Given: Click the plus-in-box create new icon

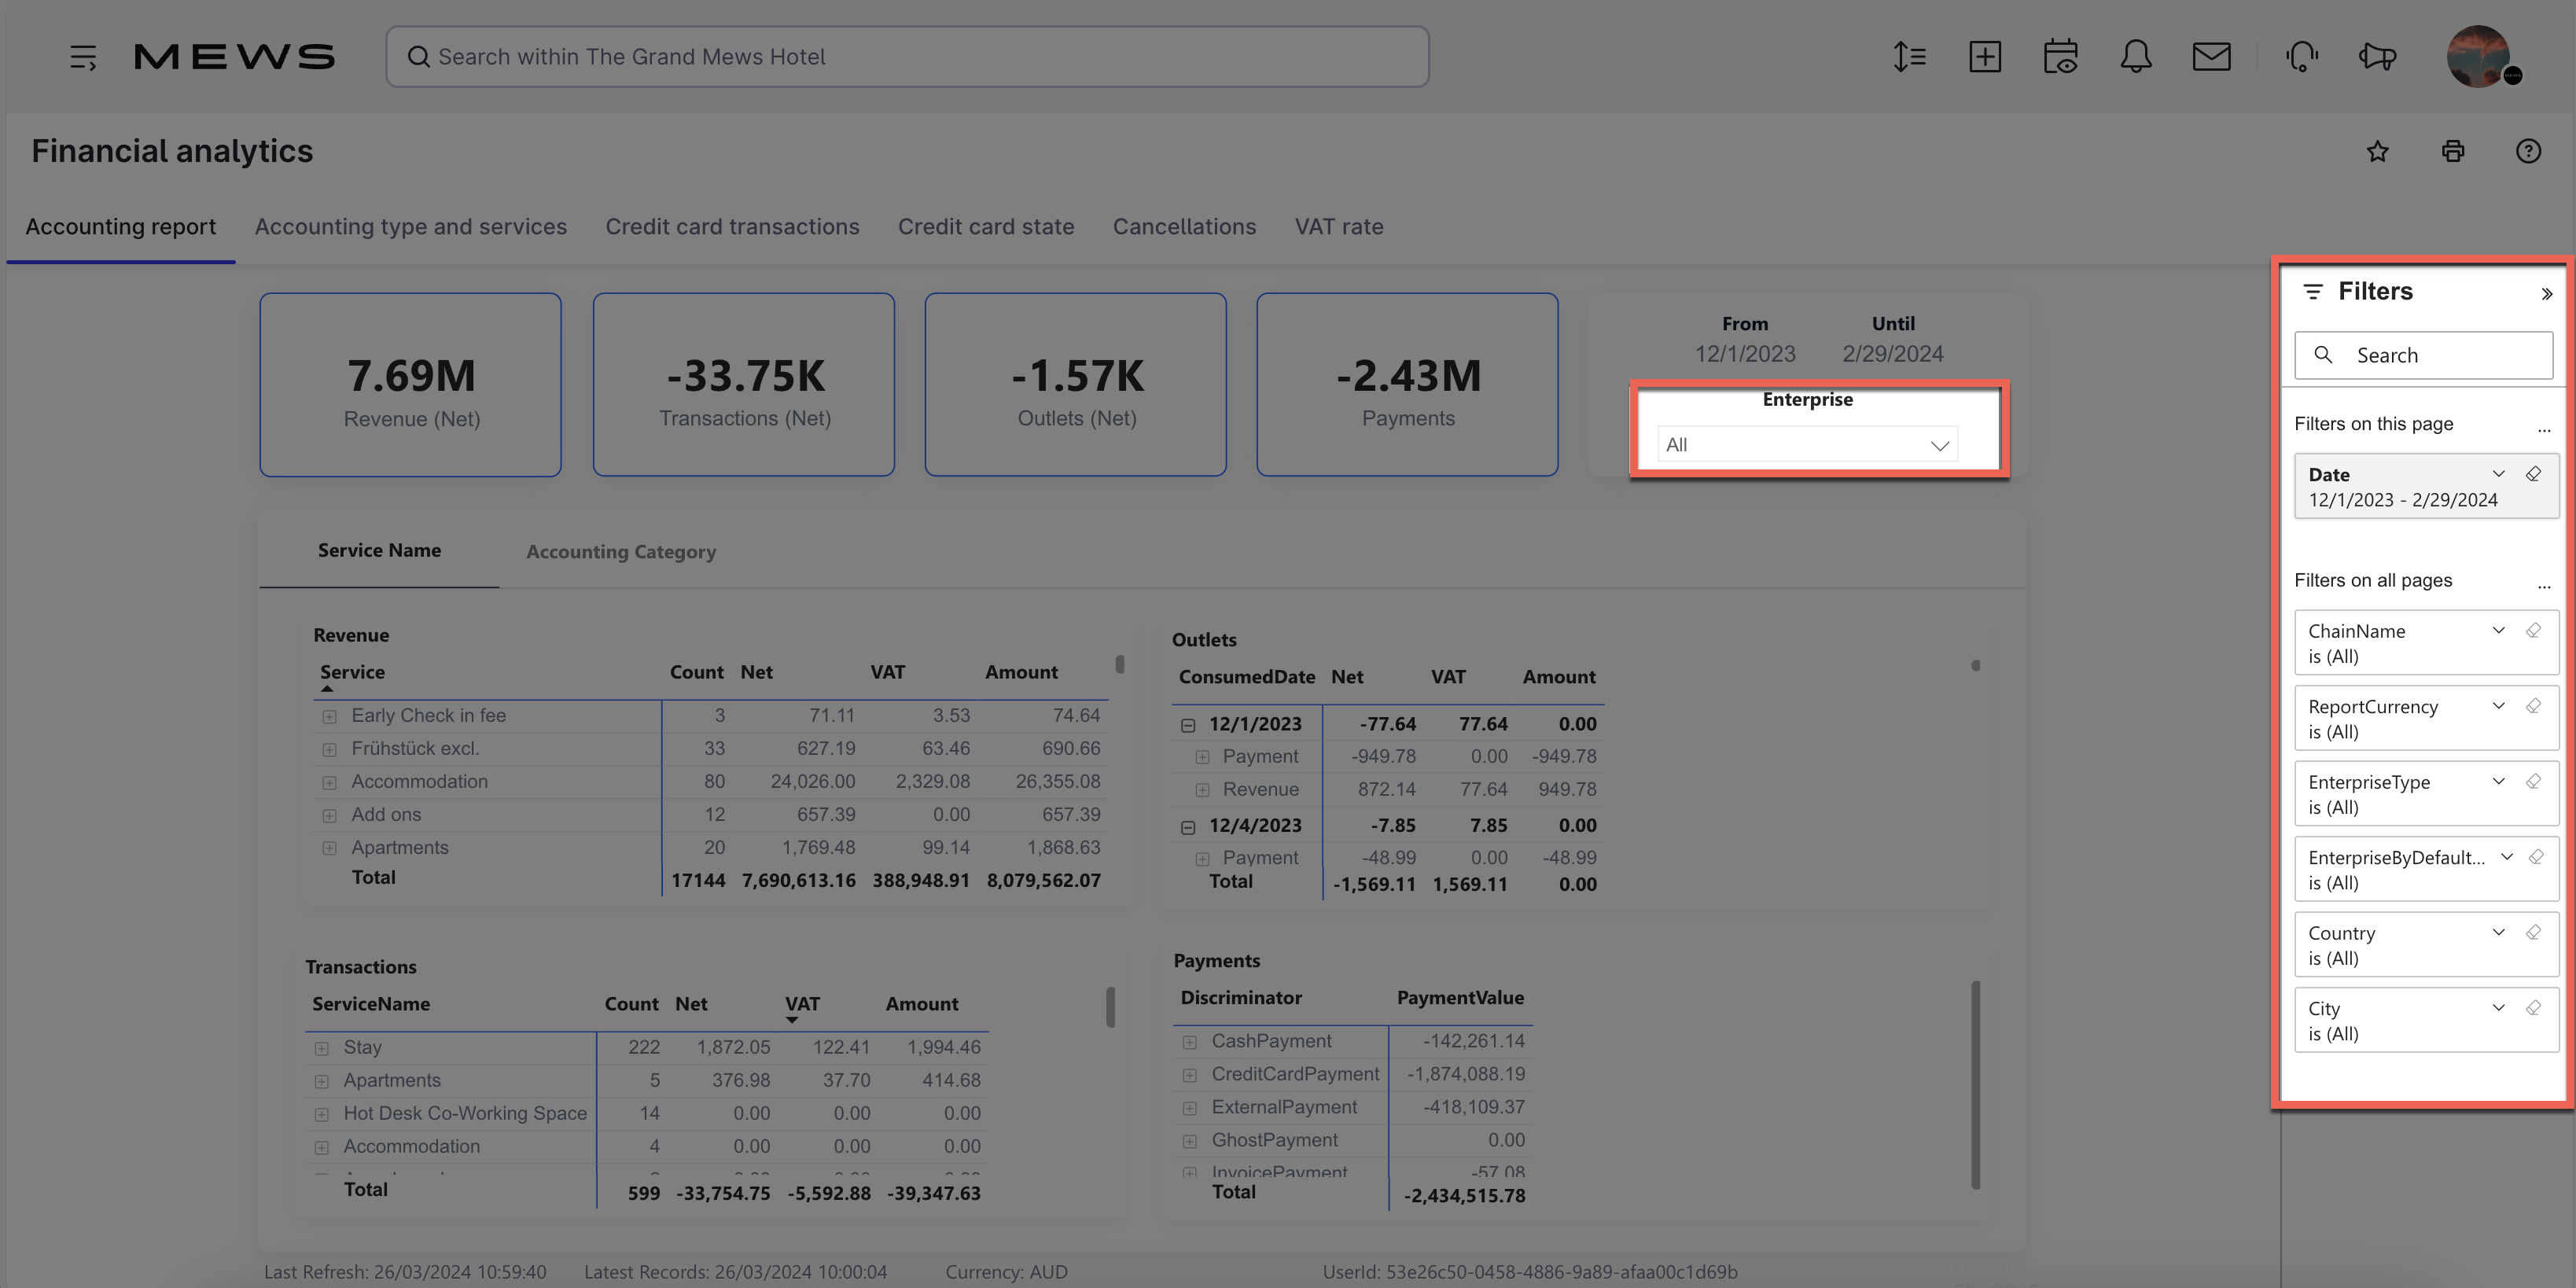Looking at the screenshot, I should 1985,57.
